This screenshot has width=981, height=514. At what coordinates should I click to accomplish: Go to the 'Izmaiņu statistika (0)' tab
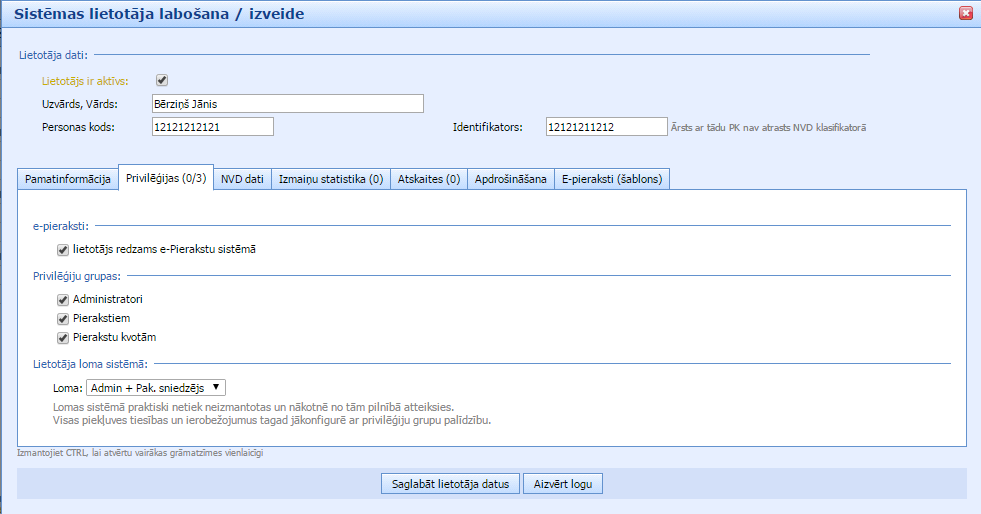(x=330, y=179)
